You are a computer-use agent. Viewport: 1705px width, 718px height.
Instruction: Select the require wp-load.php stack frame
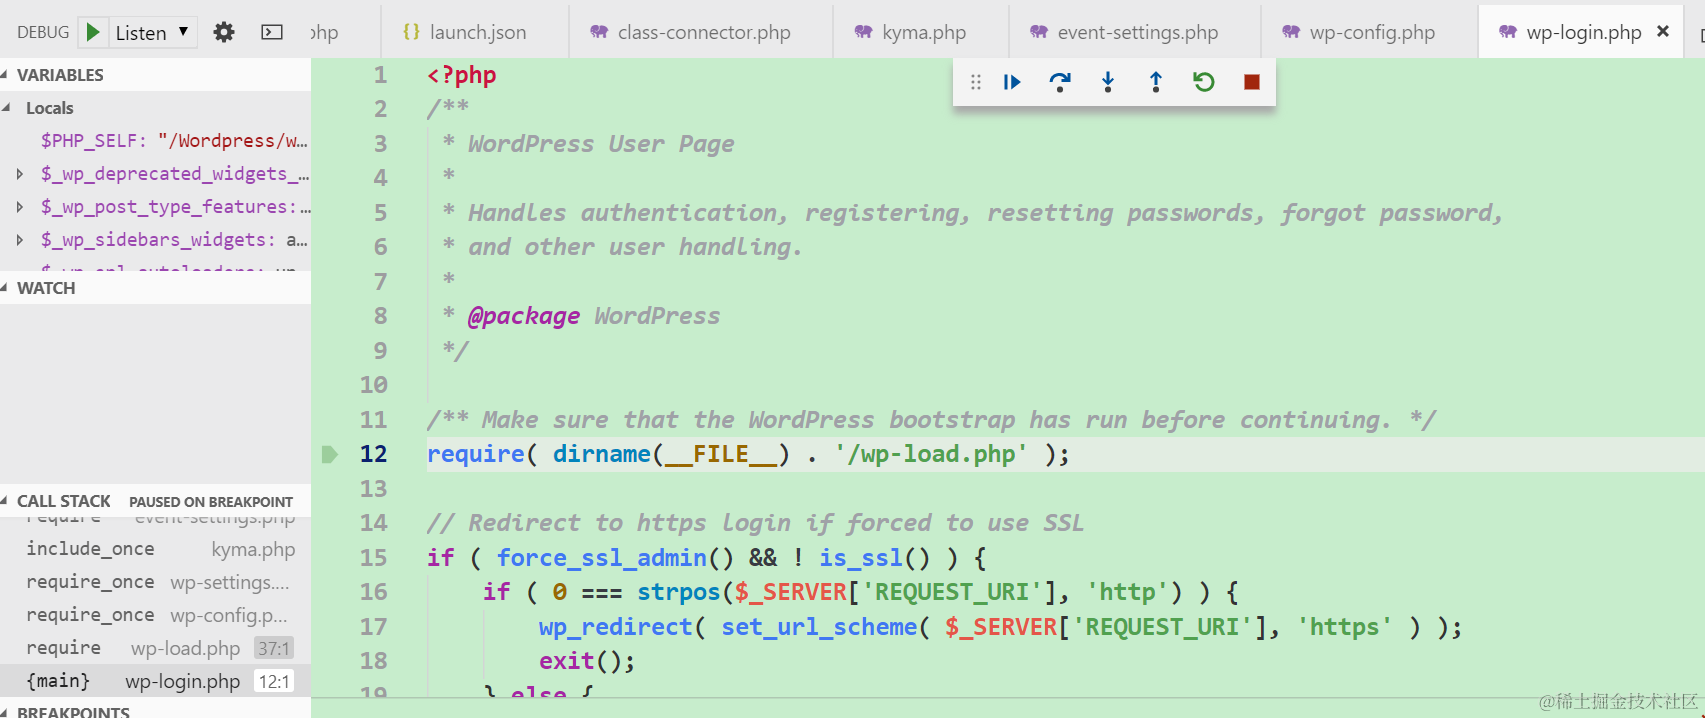click(155, 648)
